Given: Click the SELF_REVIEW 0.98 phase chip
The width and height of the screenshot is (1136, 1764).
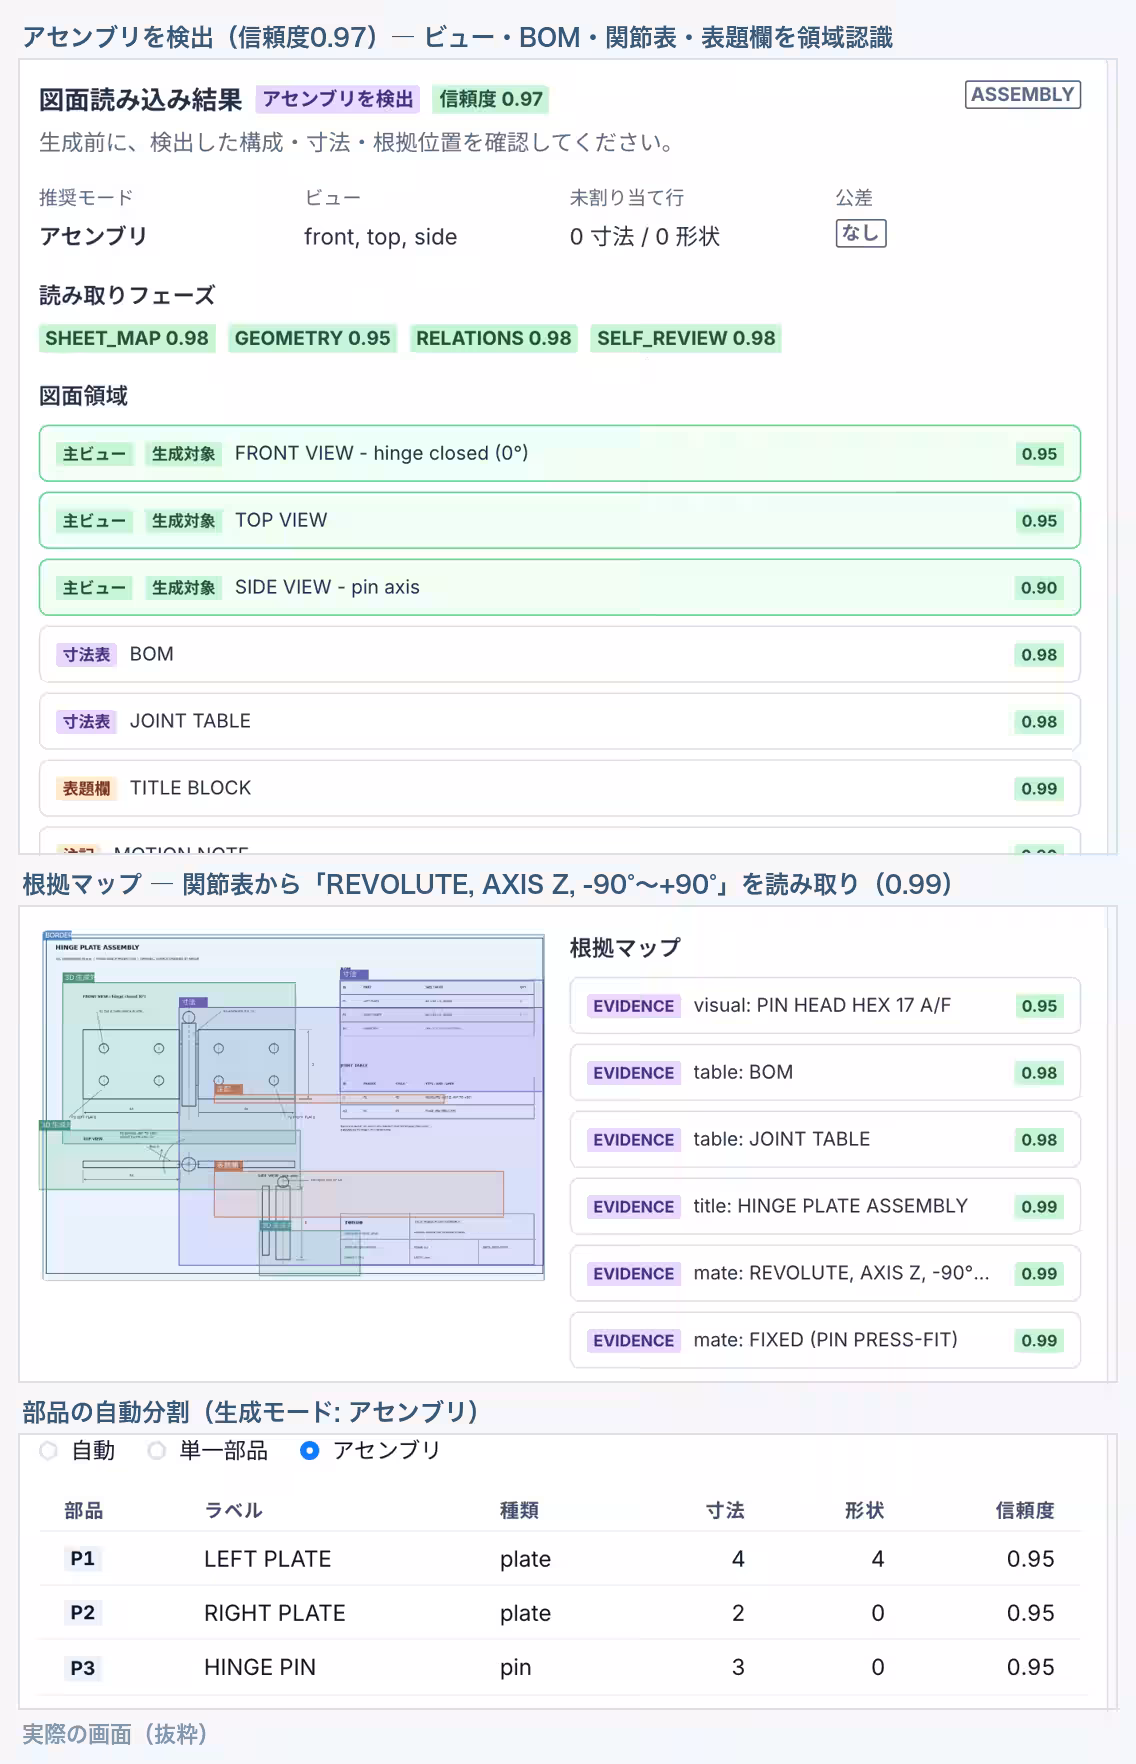Looking at the screenshot, I should tap(686, 339).
